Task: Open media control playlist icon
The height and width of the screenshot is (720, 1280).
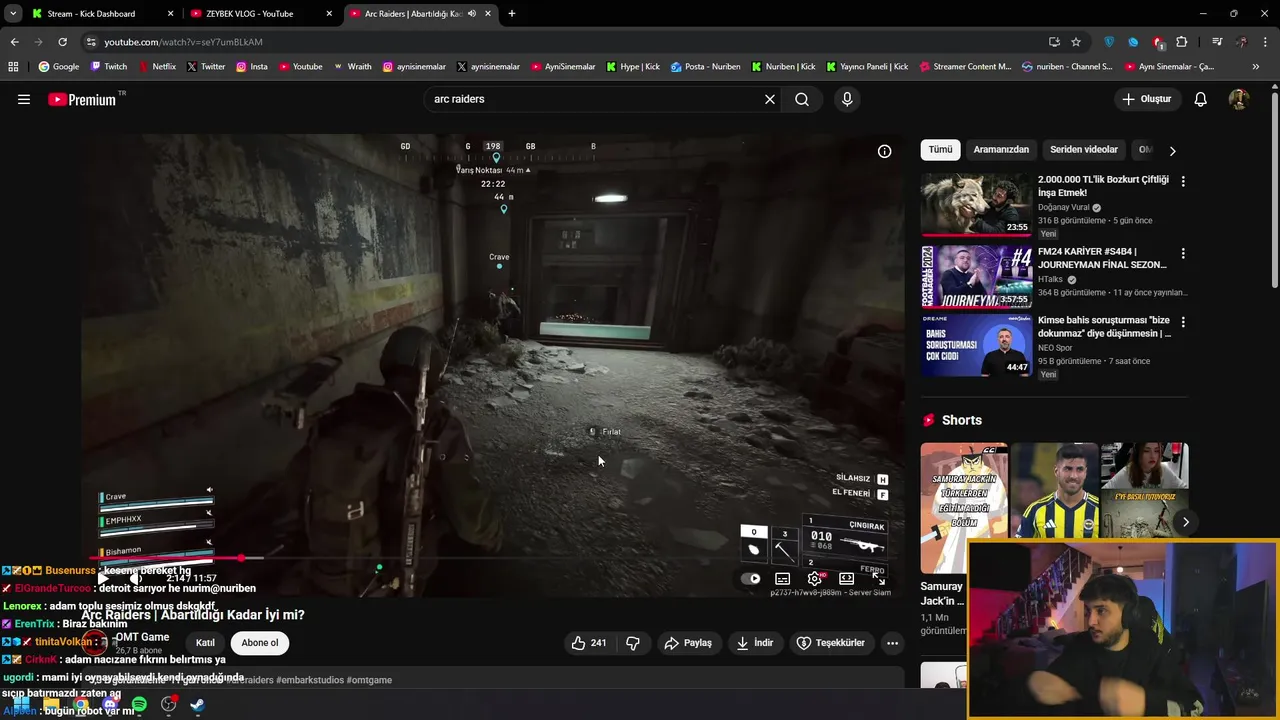Action: (1217, 42)
